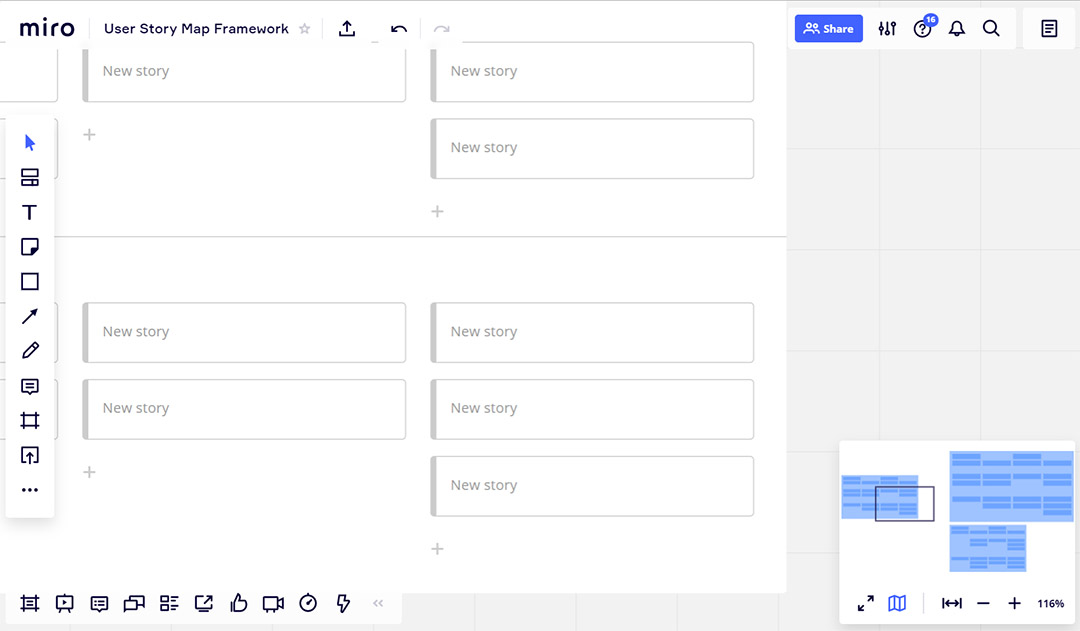Select the sticky note tool

pos(30,246)
